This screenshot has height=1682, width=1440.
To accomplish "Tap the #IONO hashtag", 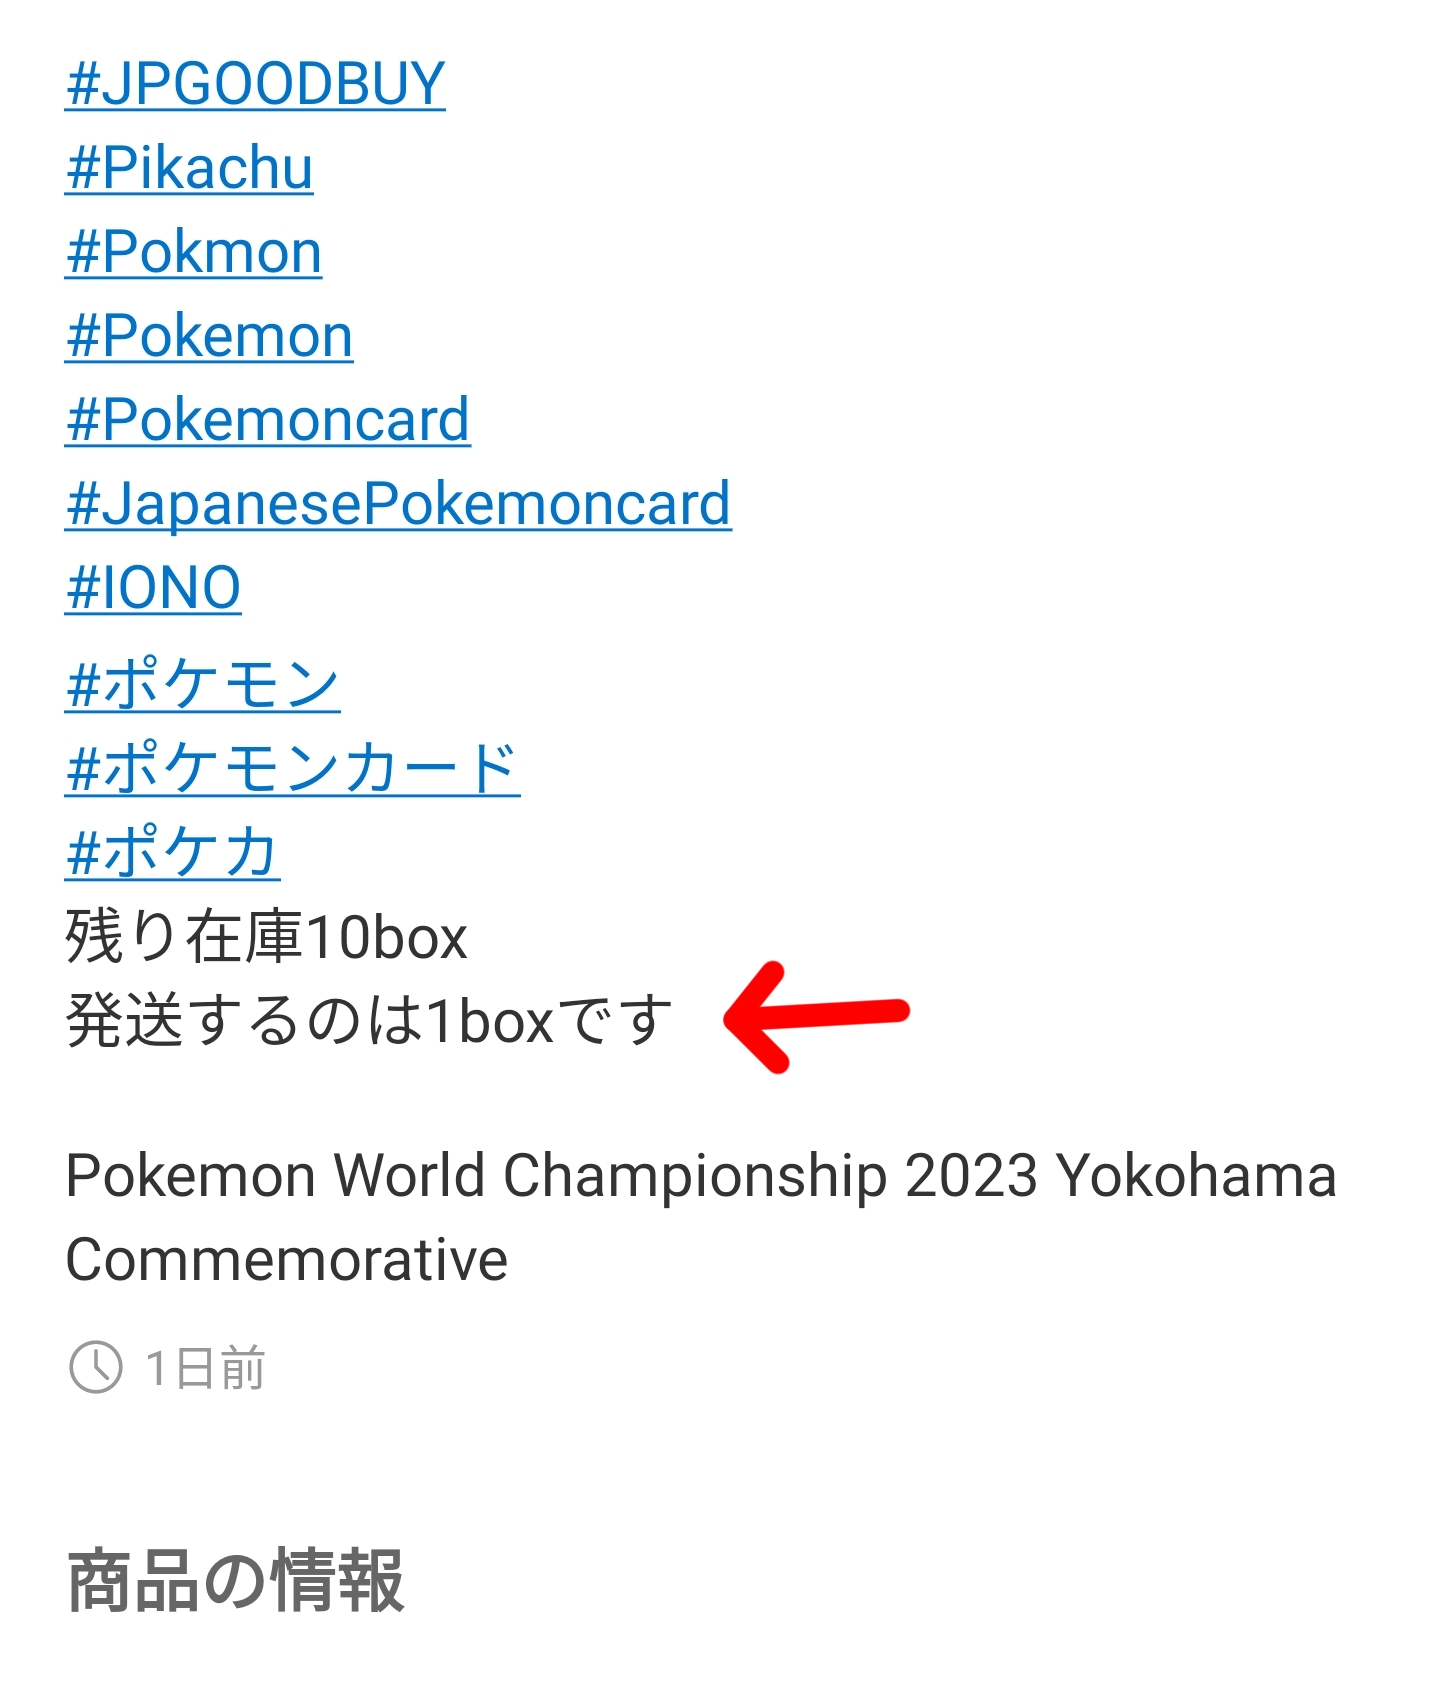I will 153,587.
